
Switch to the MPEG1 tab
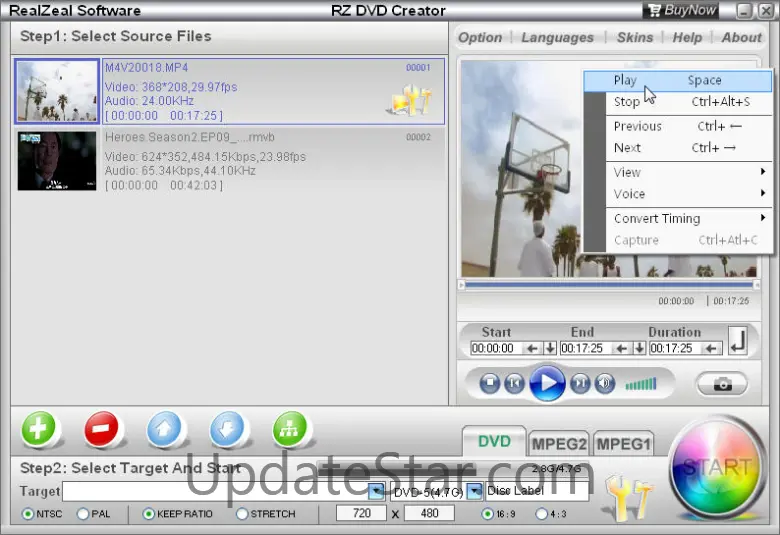click(623, 443)
